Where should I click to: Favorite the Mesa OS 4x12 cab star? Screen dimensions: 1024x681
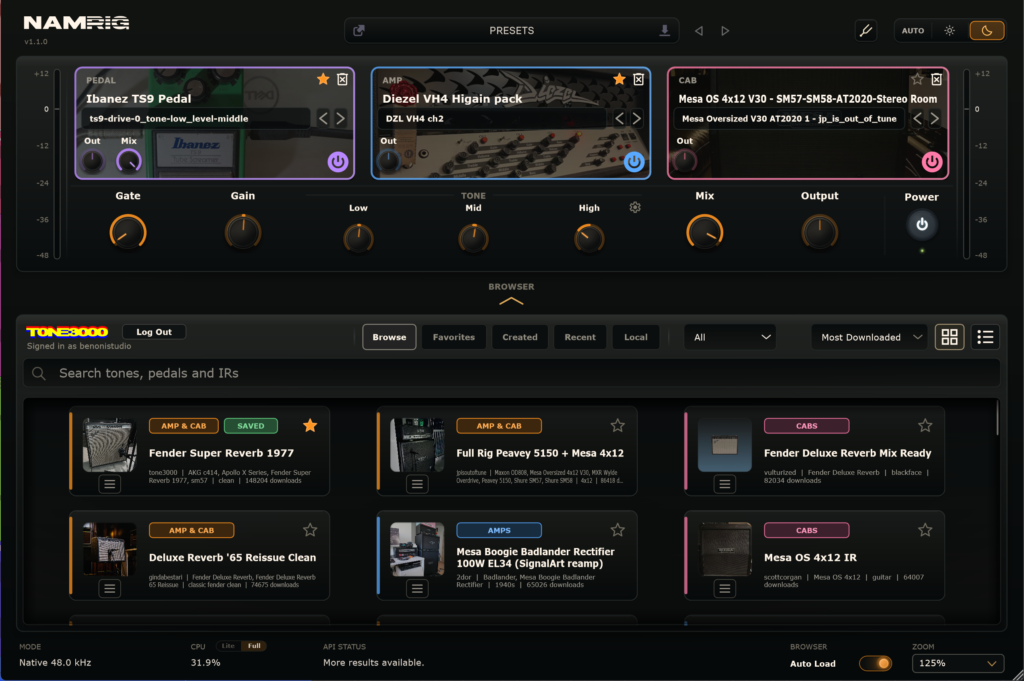[x=918, y=79]
